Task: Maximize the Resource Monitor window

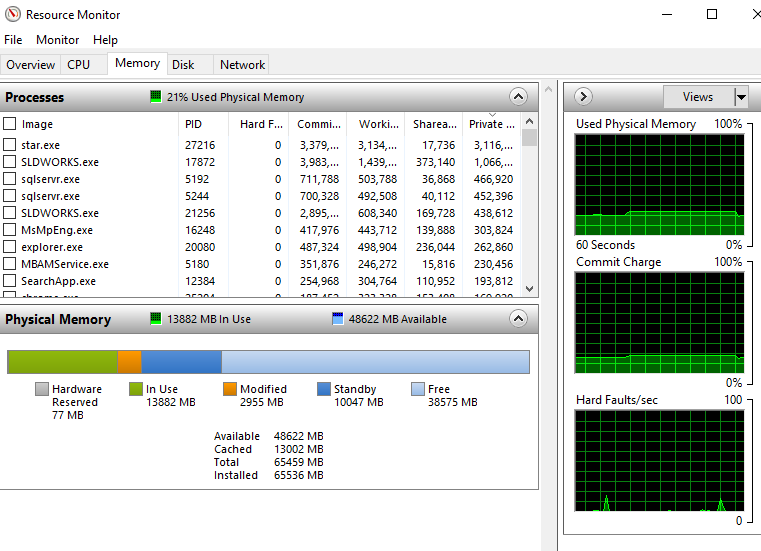Action: [x=711, y=14]
